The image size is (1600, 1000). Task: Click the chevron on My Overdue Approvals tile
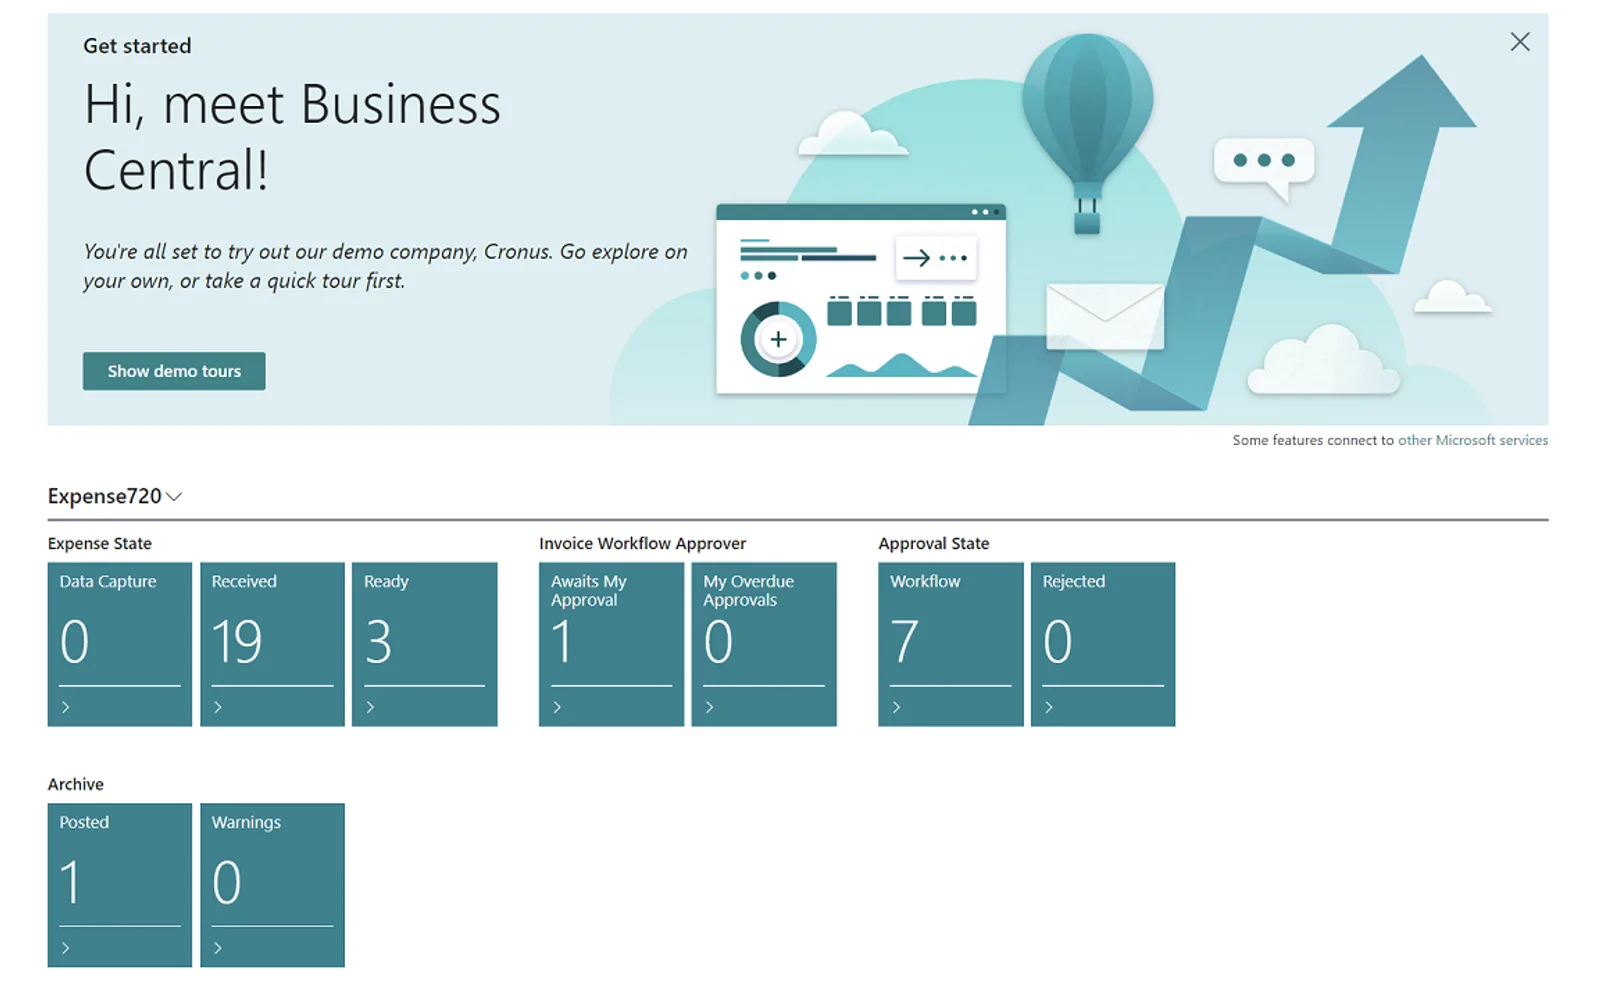pyautogui.click(x=709, y=707)
